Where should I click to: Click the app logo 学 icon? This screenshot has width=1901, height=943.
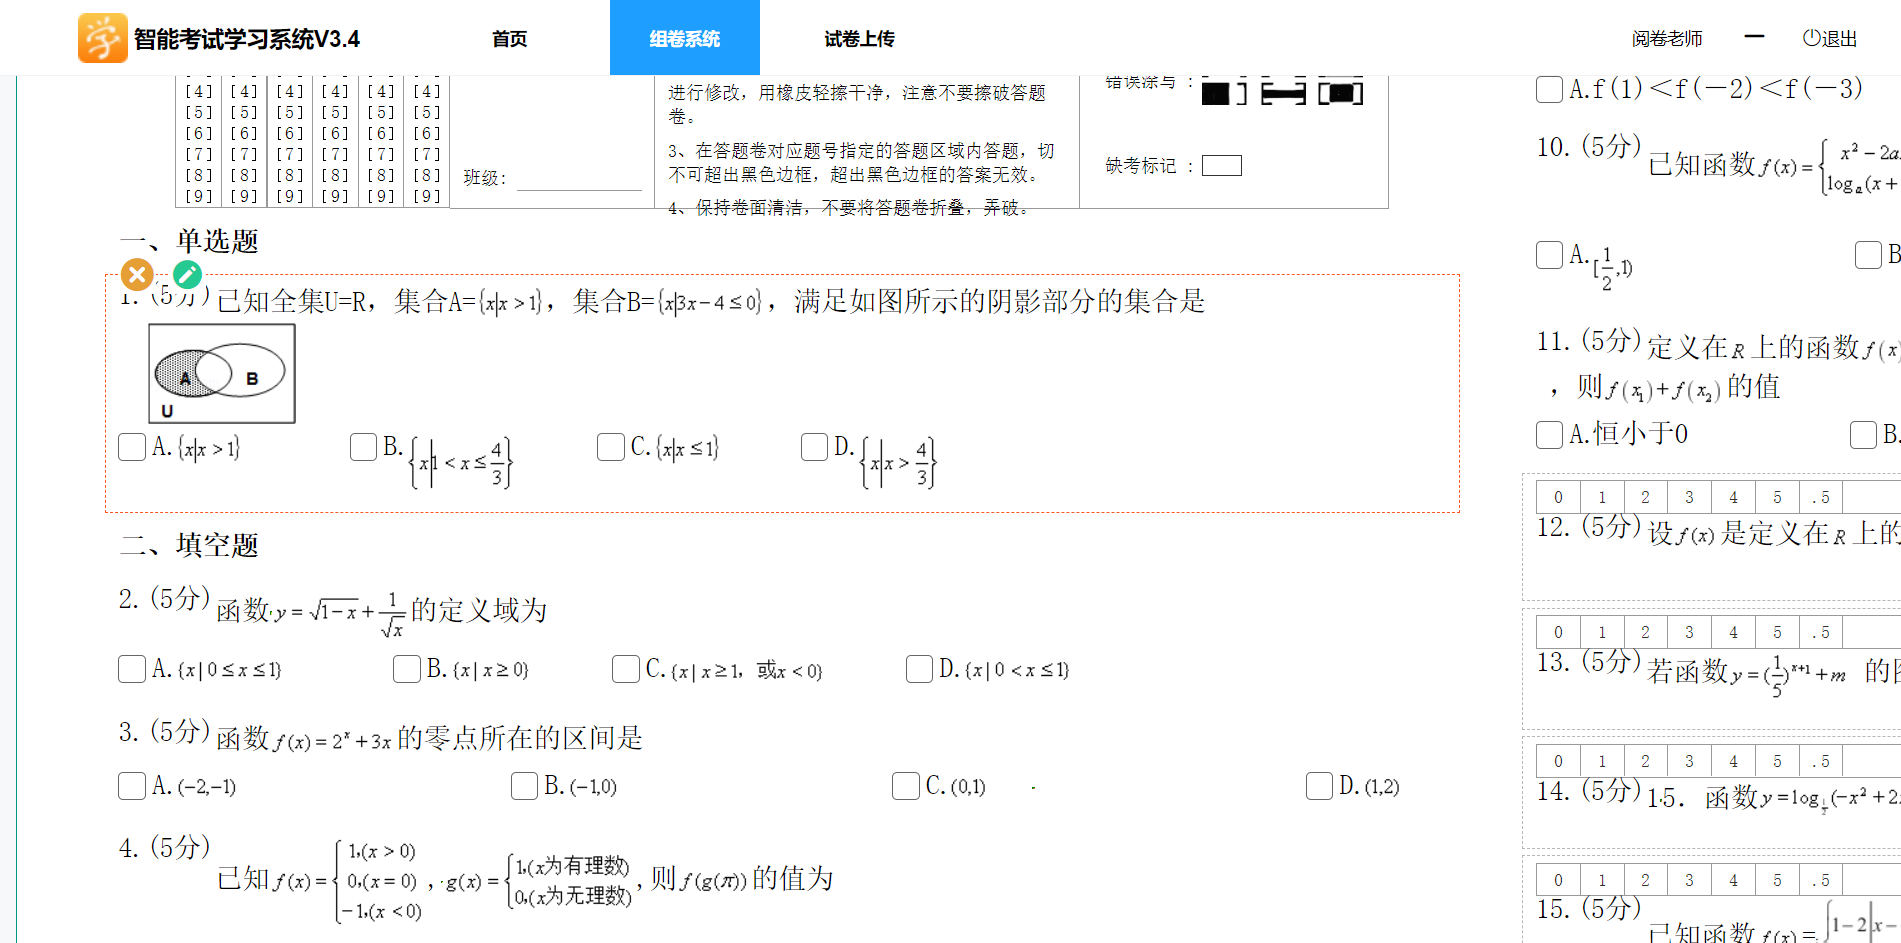point(103,38)
